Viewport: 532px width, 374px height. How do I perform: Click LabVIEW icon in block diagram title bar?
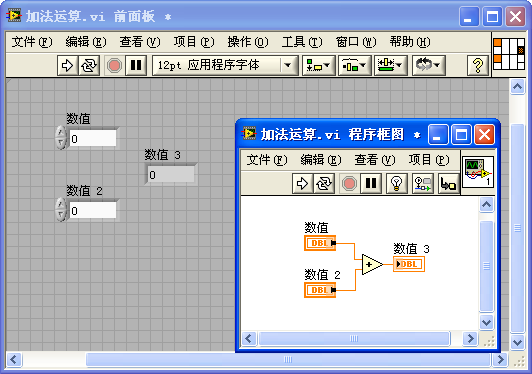(x=249, y=134)
